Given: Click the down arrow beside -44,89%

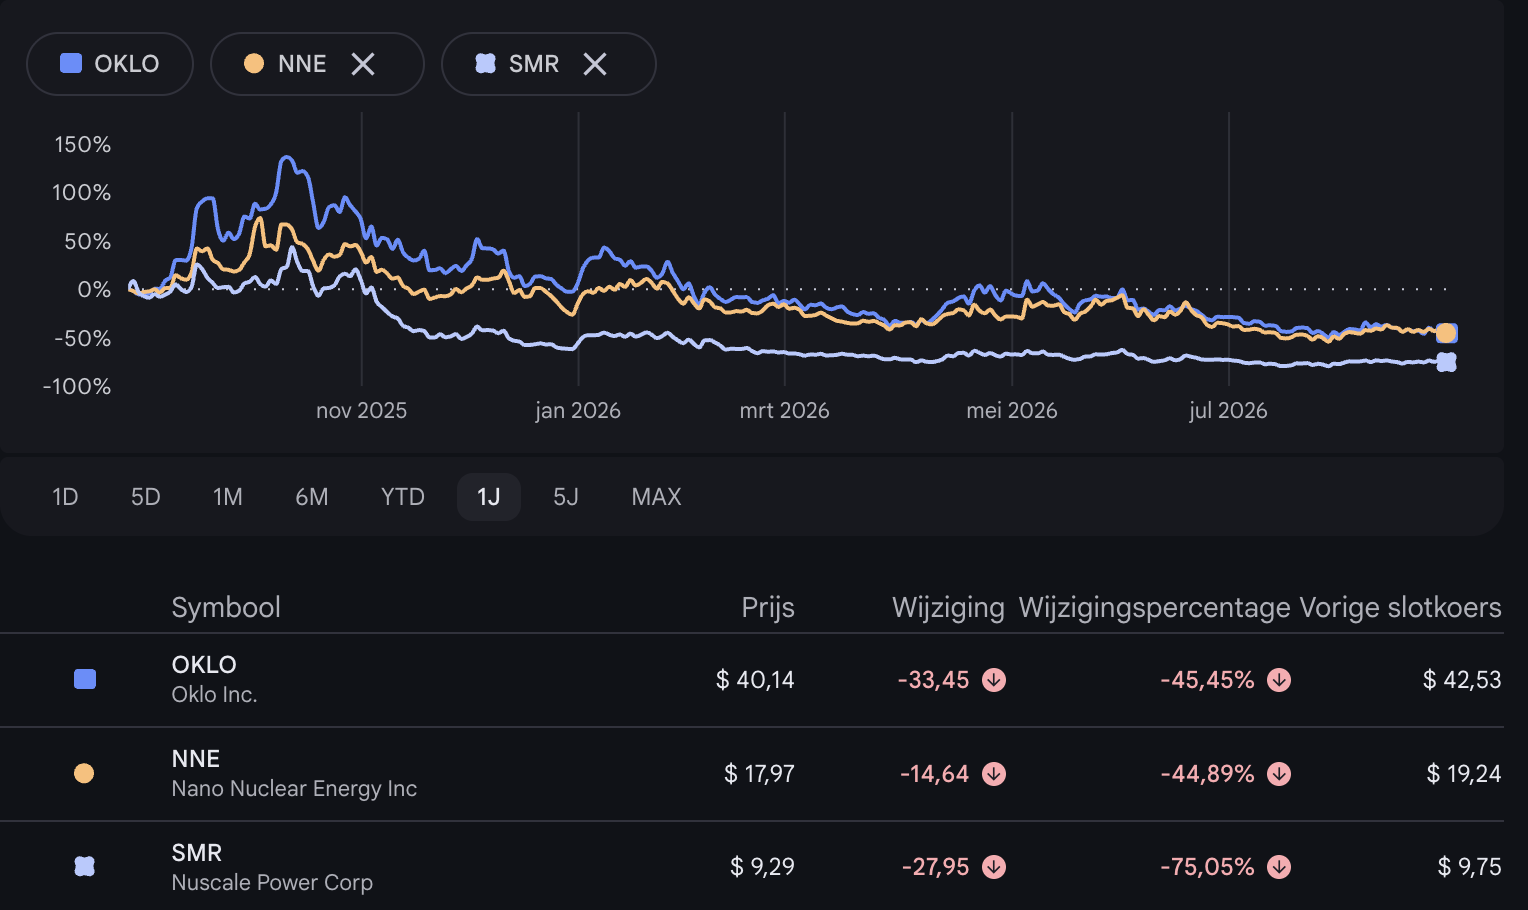Looking at the screenshot, I should click(x=1279, y=774).
